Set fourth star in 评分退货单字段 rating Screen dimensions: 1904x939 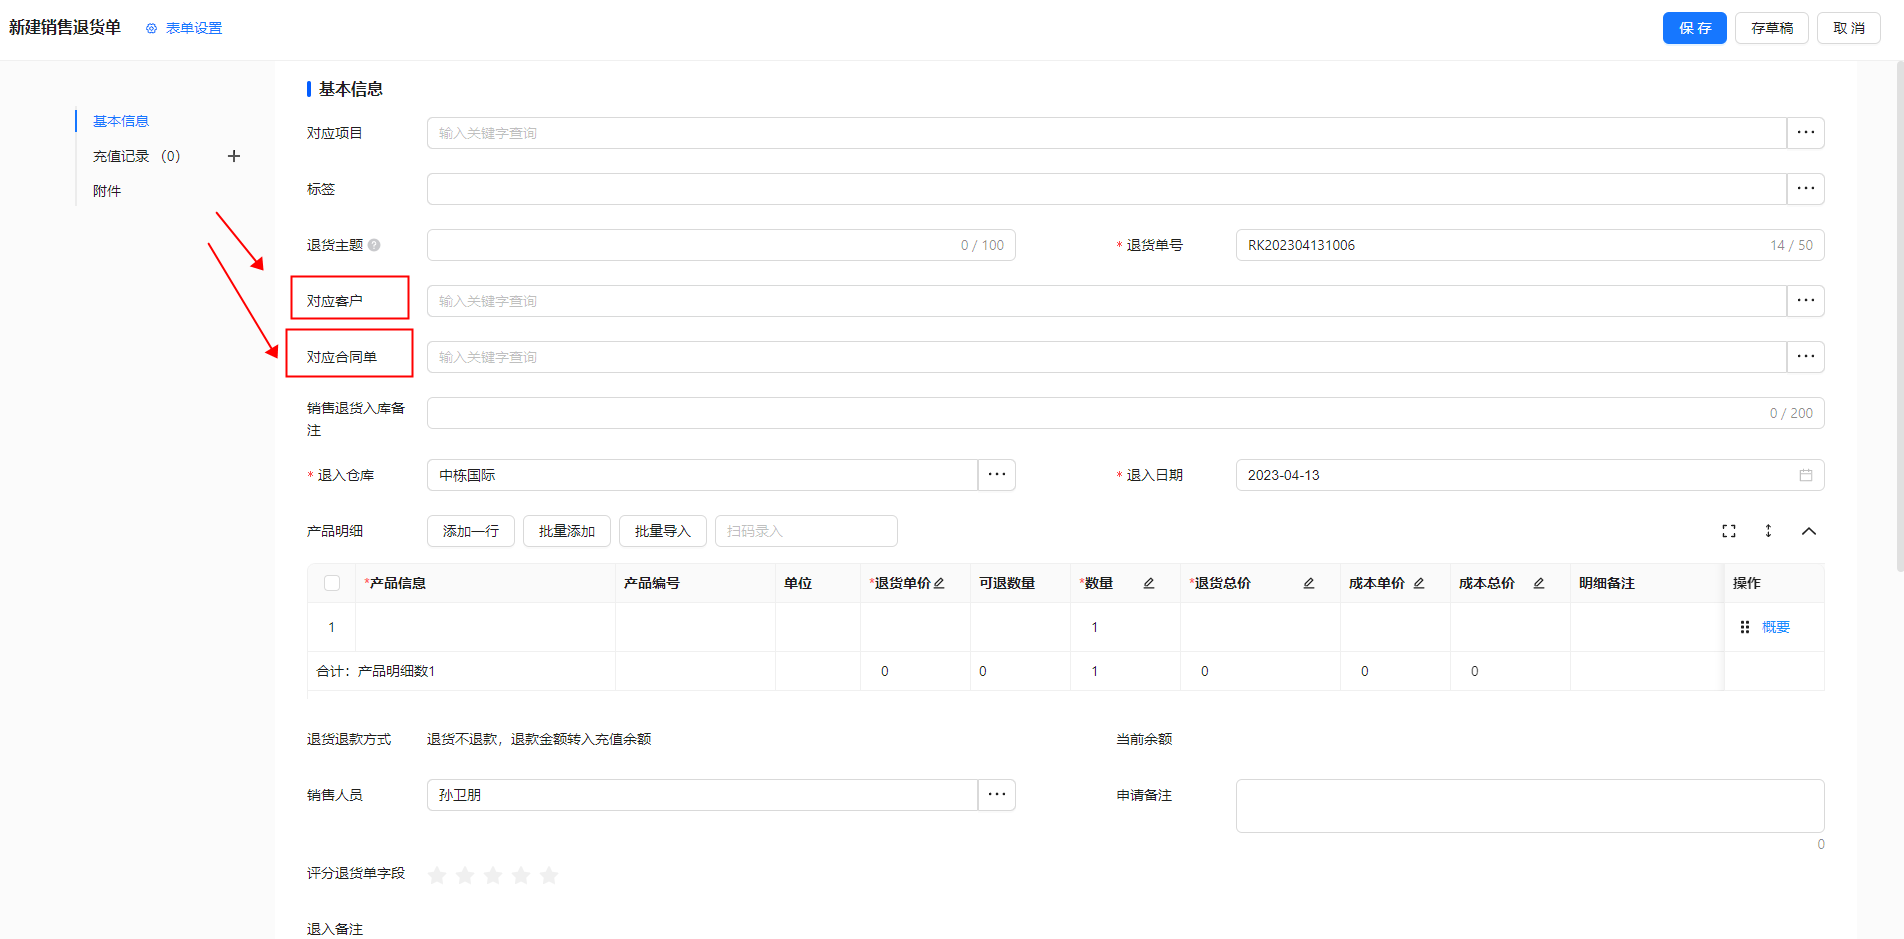[x=521, y=876]
